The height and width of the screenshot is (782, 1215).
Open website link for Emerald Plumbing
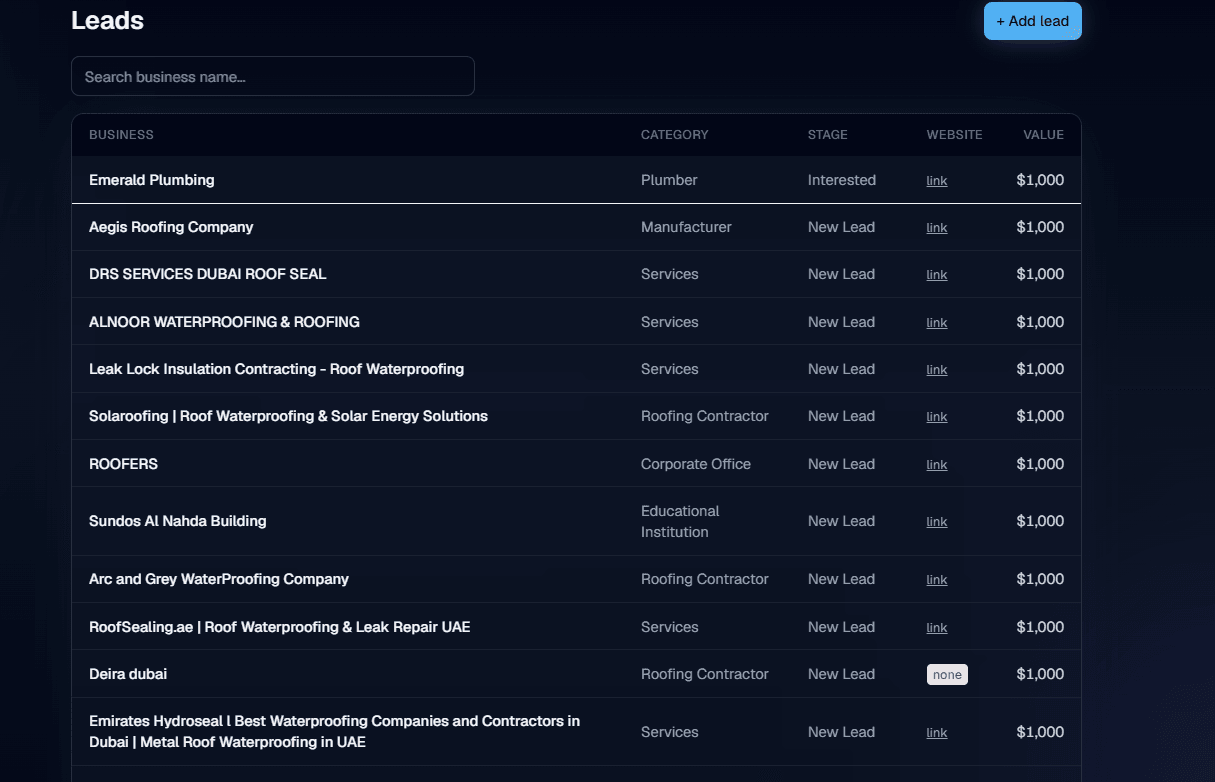coord(937,181)
